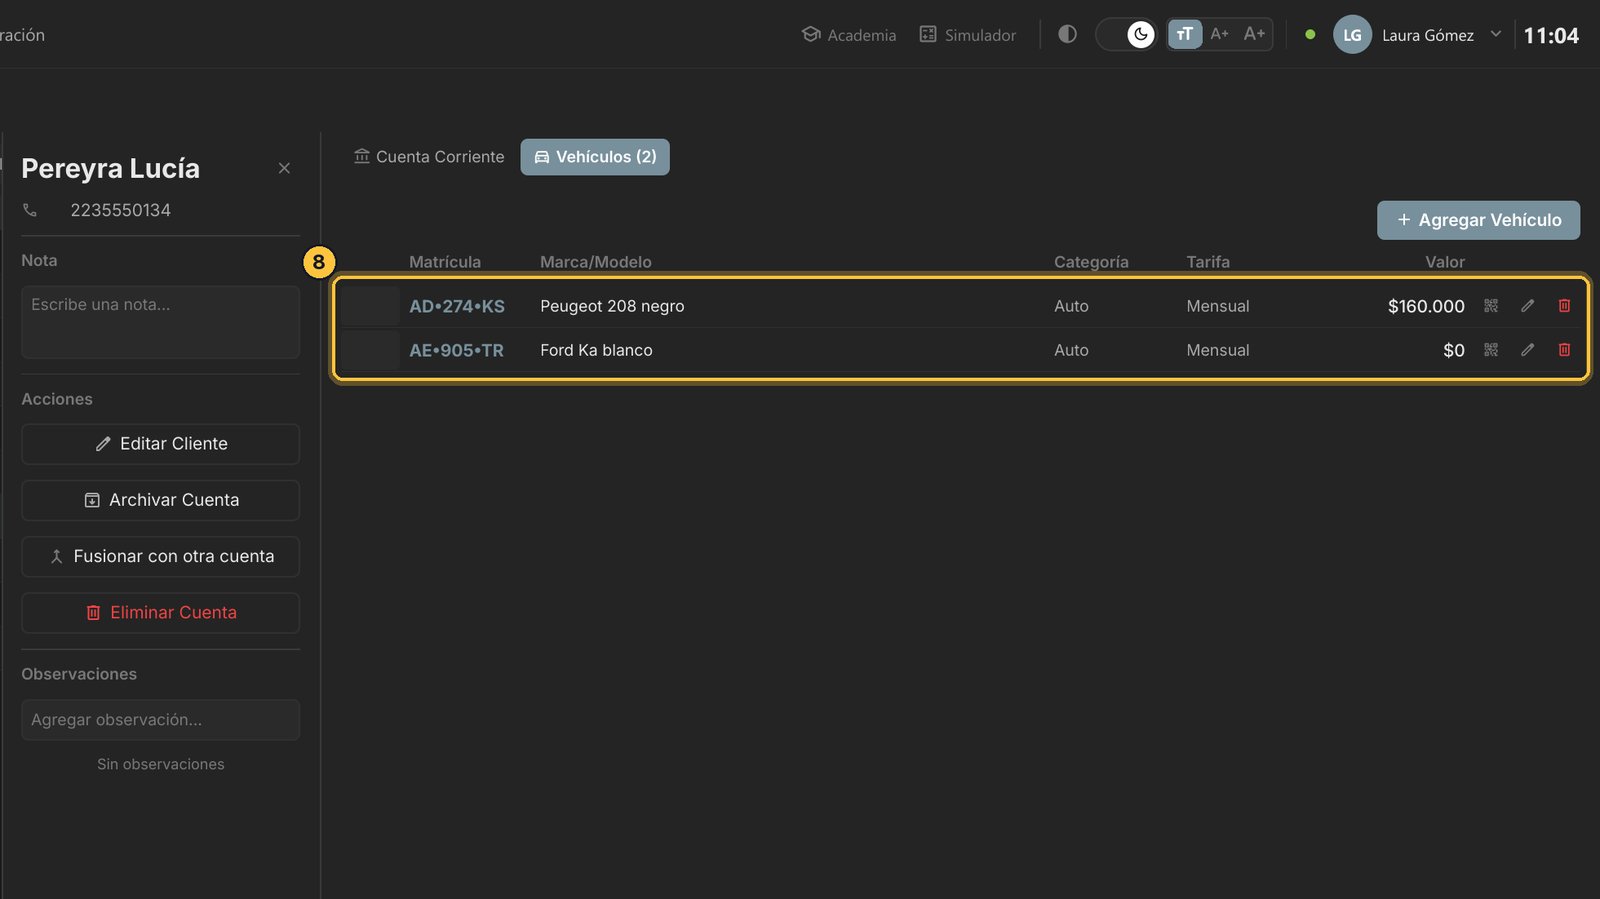The height and width of the screenshot is (899, 1600).
Task: Select the medium A+ text size
Action: [x=1219, y=34]
